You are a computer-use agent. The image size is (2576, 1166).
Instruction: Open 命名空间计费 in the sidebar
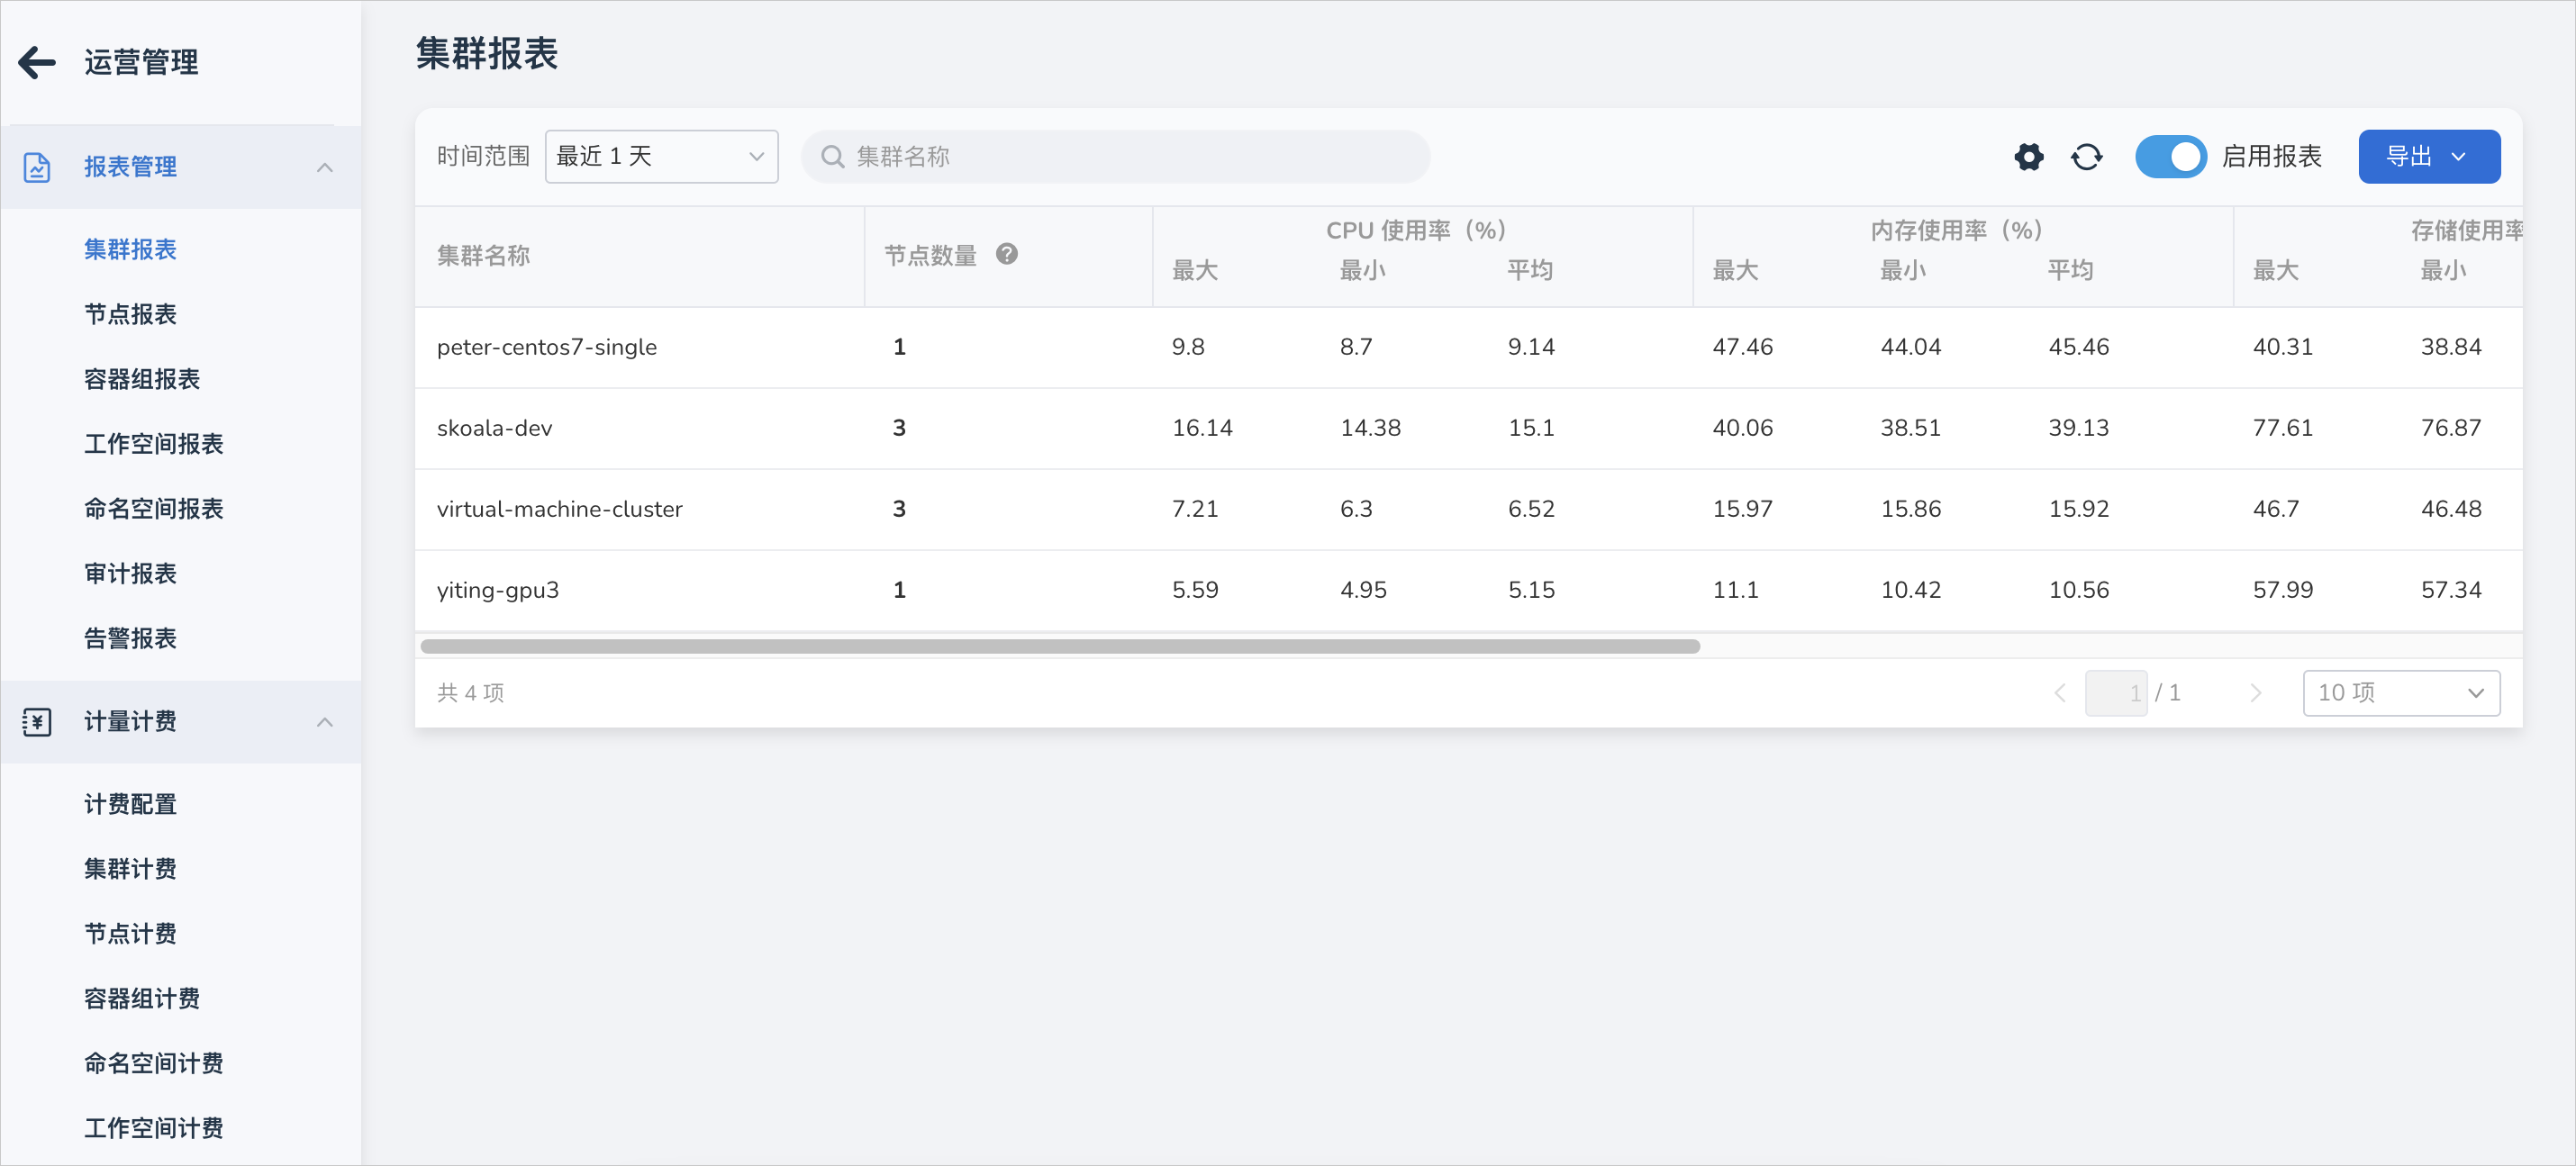click(153, 1064)
